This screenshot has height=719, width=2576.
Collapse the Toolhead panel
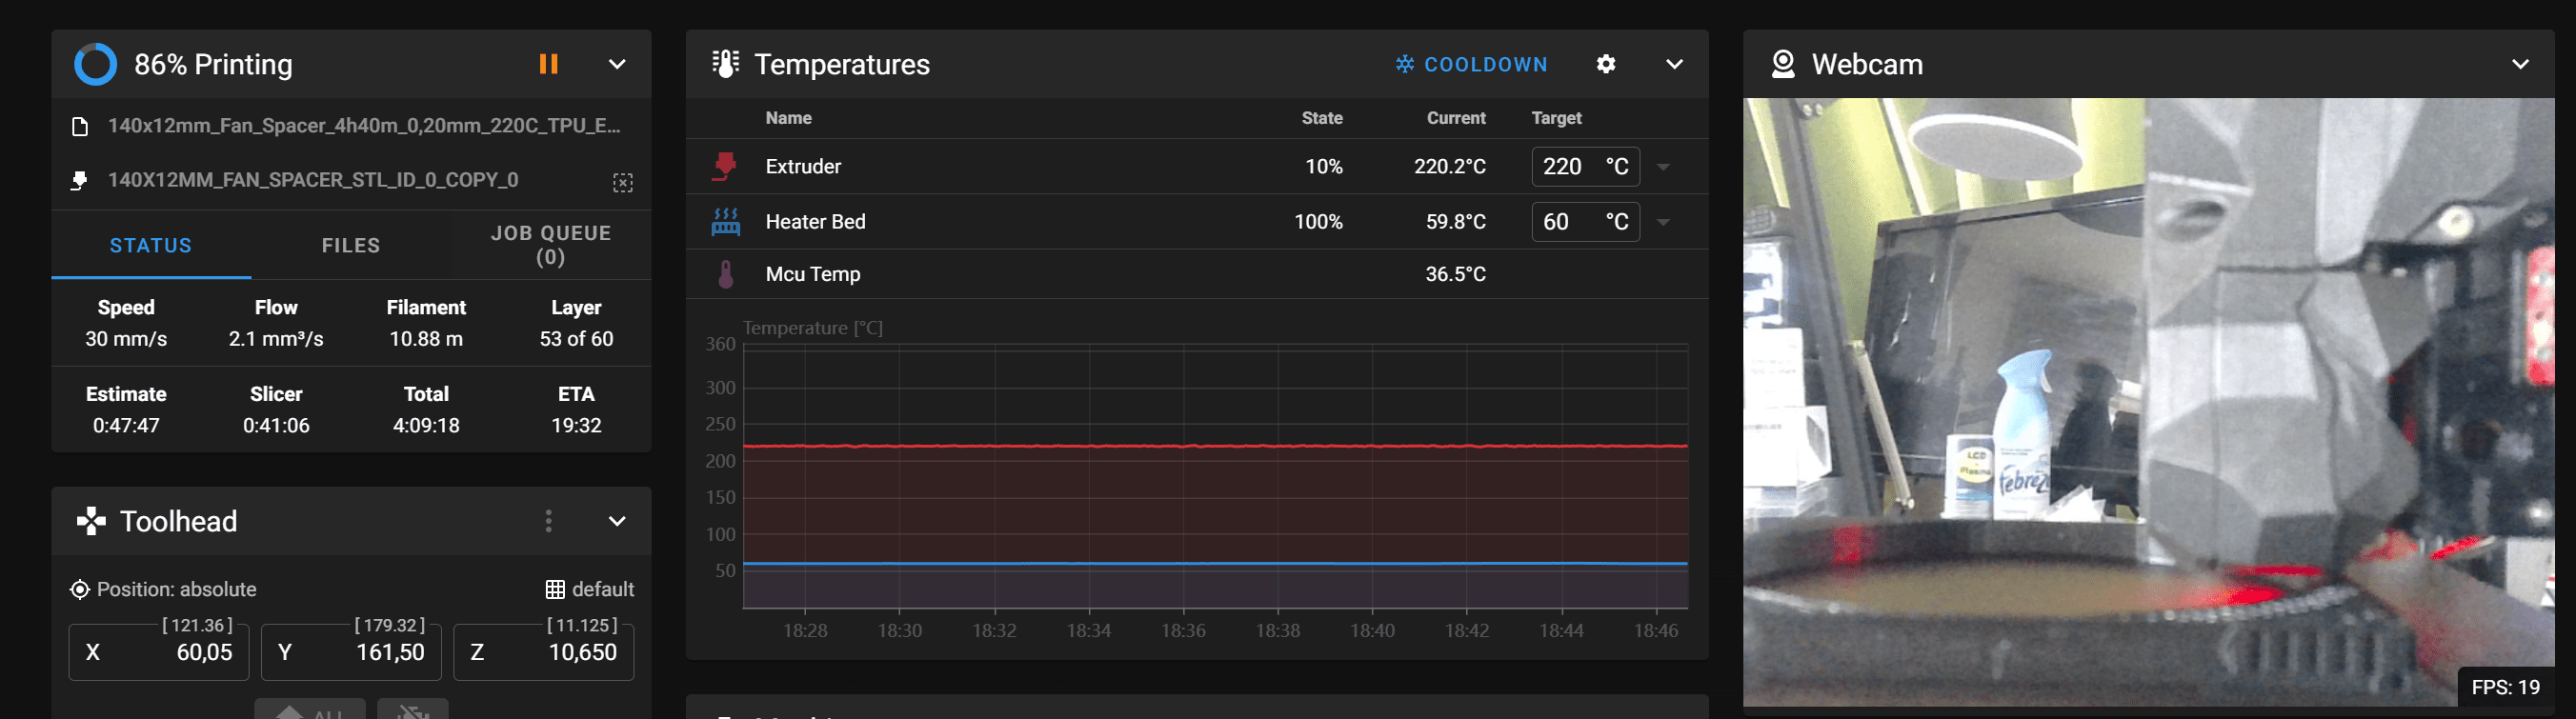pyautogui.click(x=617, y=521)
